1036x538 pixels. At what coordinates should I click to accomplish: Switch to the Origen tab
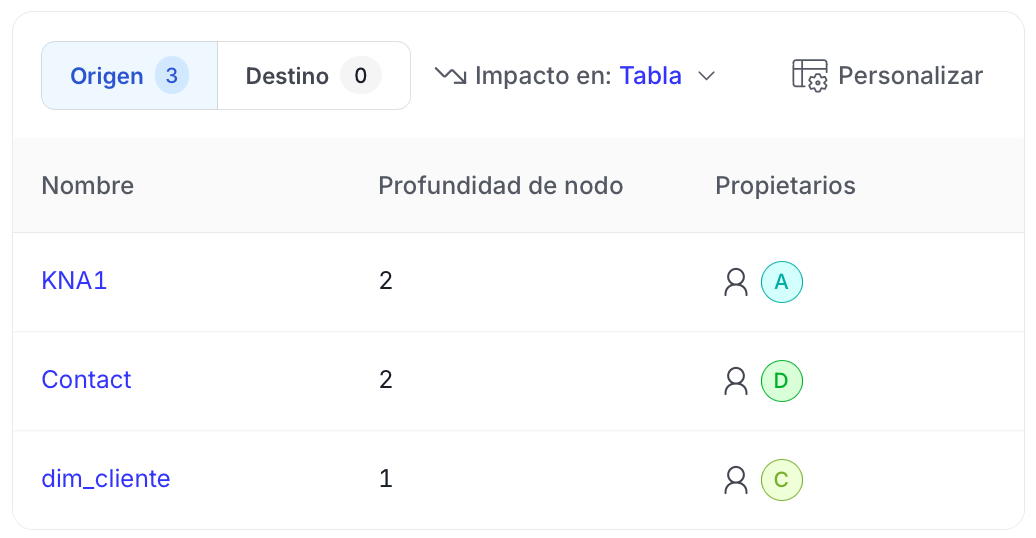click(107, 76)
